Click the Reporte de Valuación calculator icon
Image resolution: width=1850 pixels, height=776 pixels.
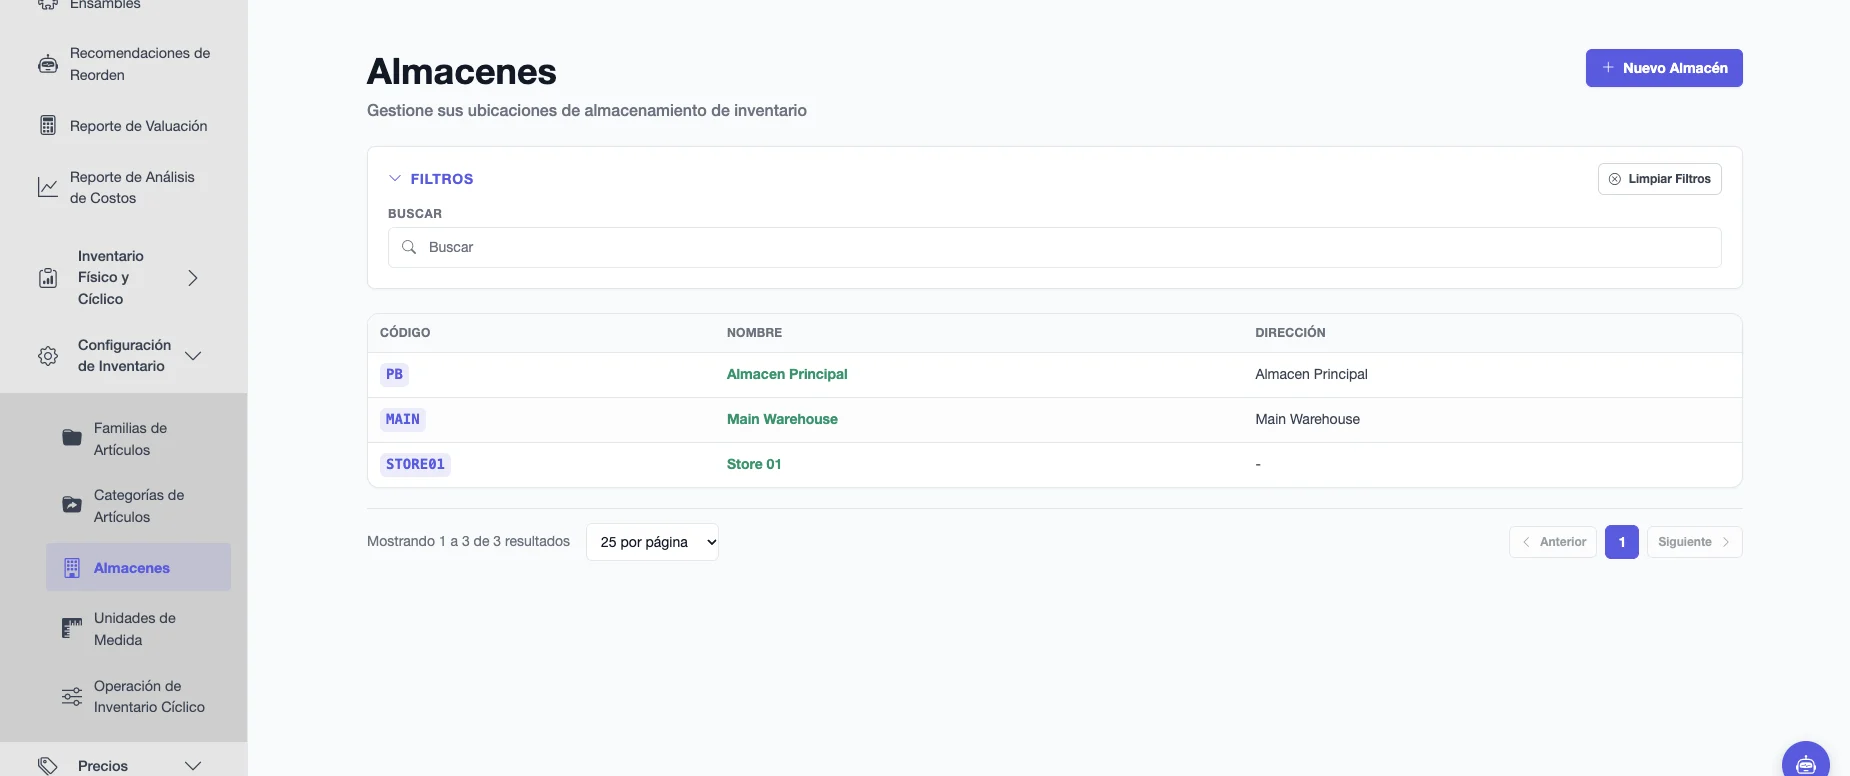point(48,125)
